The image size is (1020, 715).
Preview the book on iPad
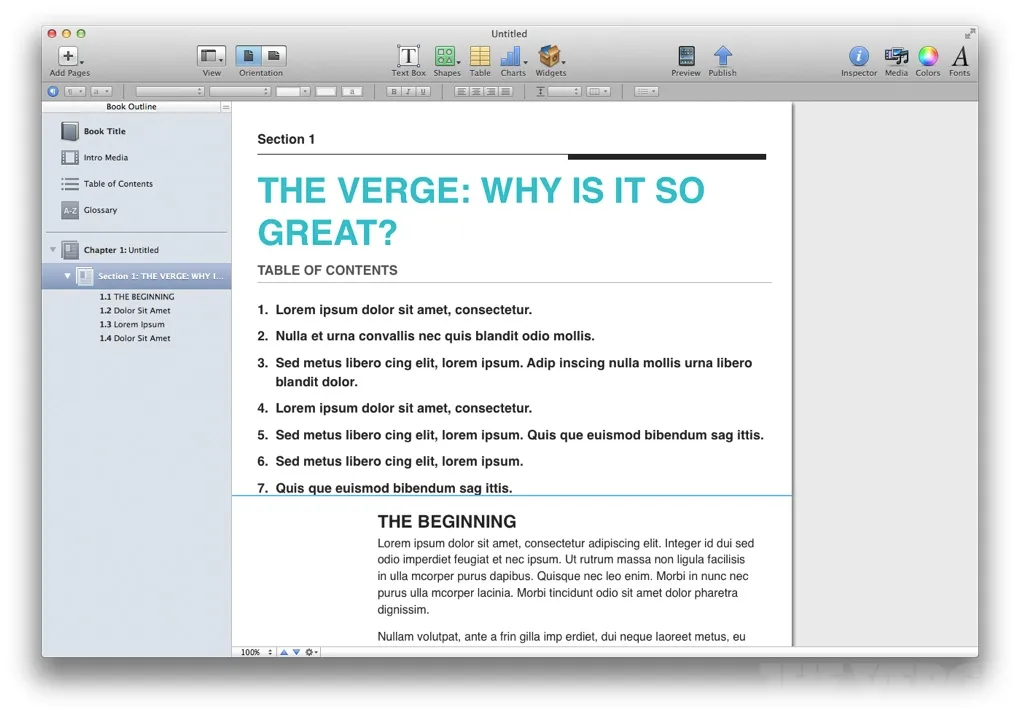tap(686, 56)
